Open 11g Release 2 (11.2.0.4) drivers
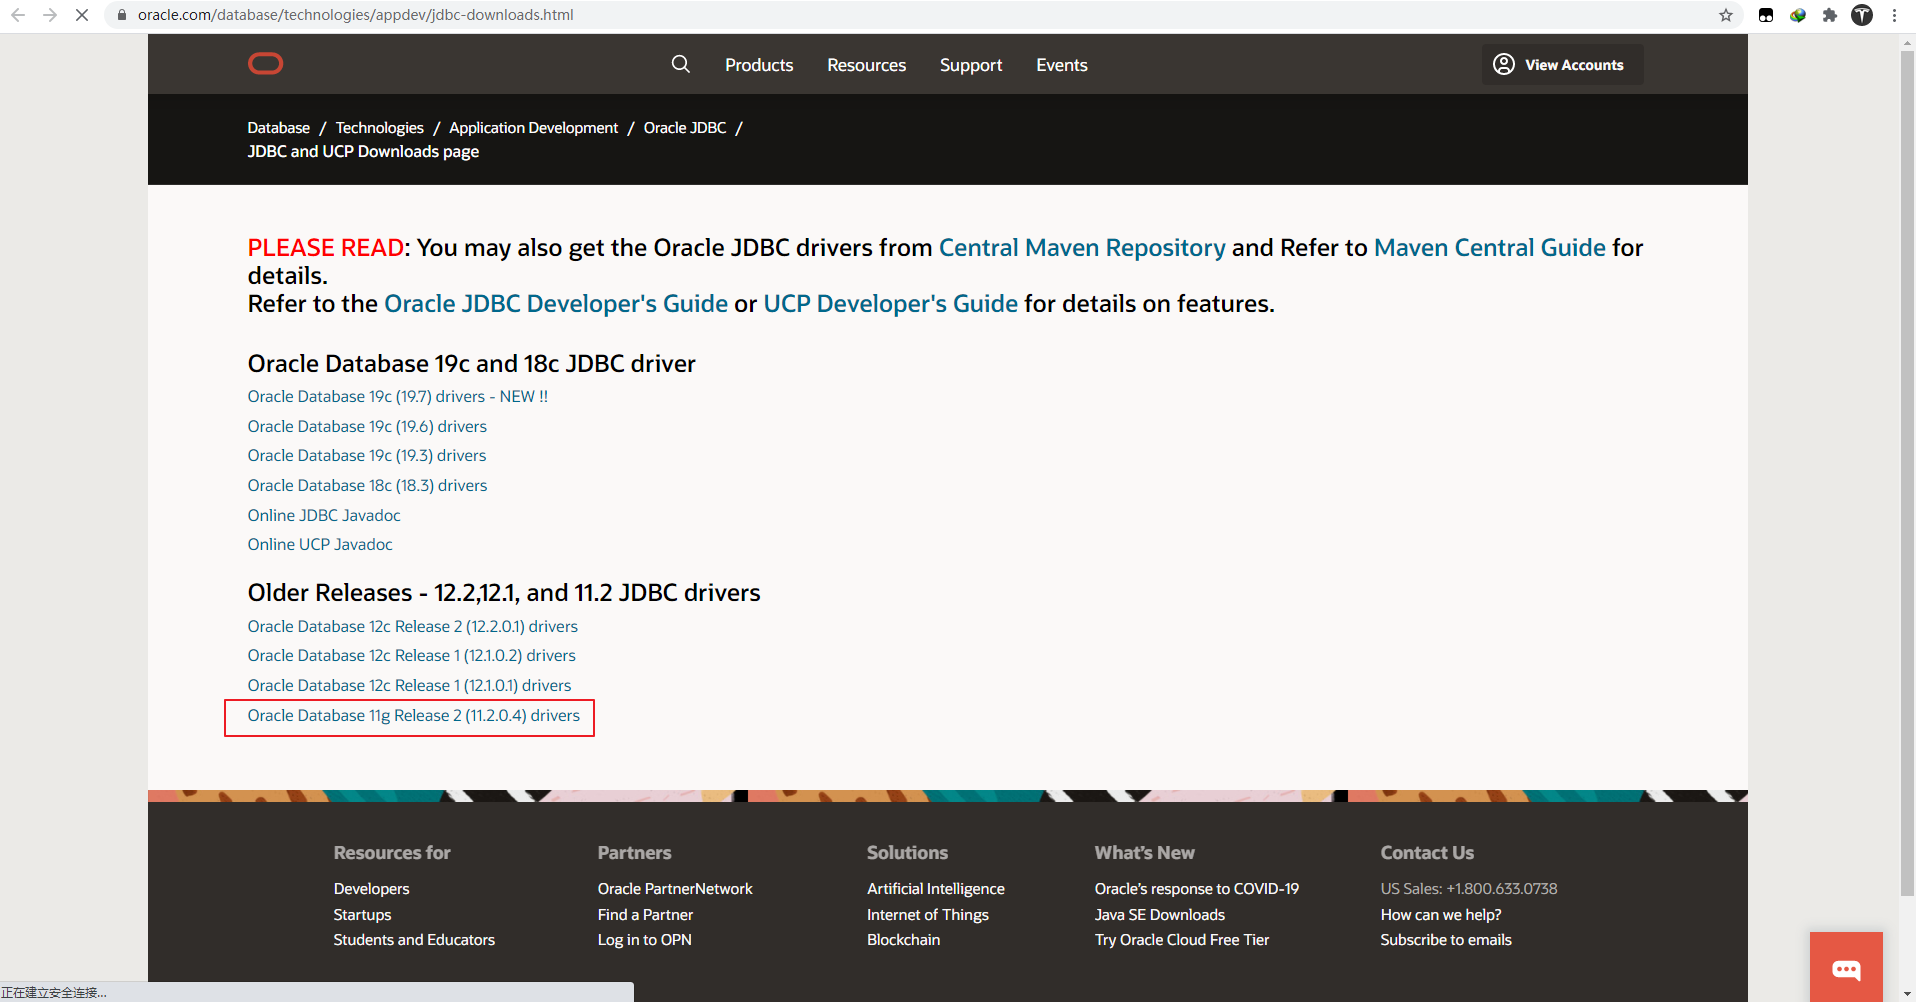The width and height of the screenshot is (1916, 1002). 414,716
